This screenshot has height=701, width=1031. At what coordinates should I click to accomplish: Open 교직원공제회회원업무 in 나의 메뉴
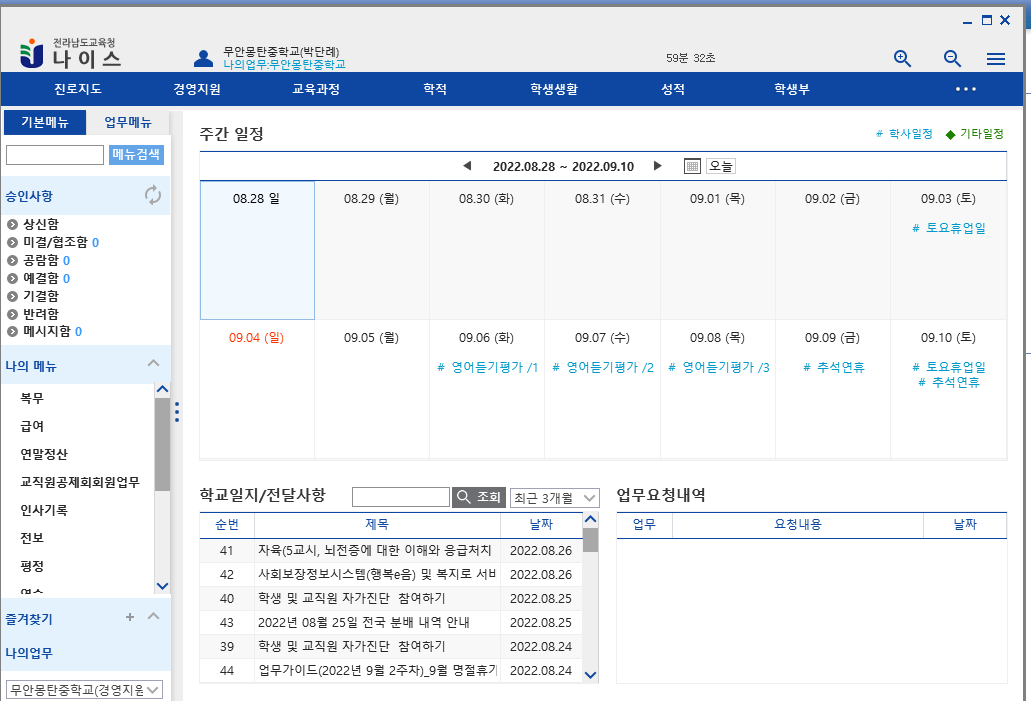coord(80,482)
